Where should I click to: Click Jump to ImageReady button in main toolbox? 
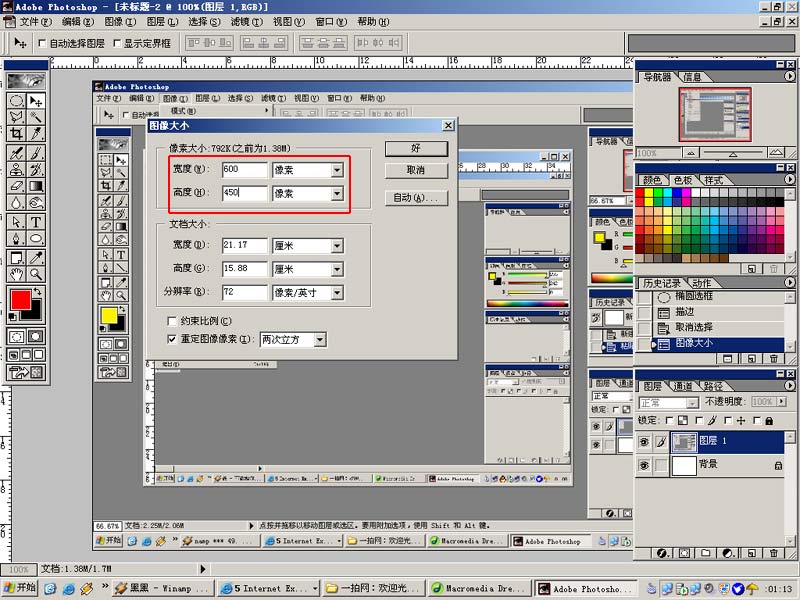(x=26, y=372)
